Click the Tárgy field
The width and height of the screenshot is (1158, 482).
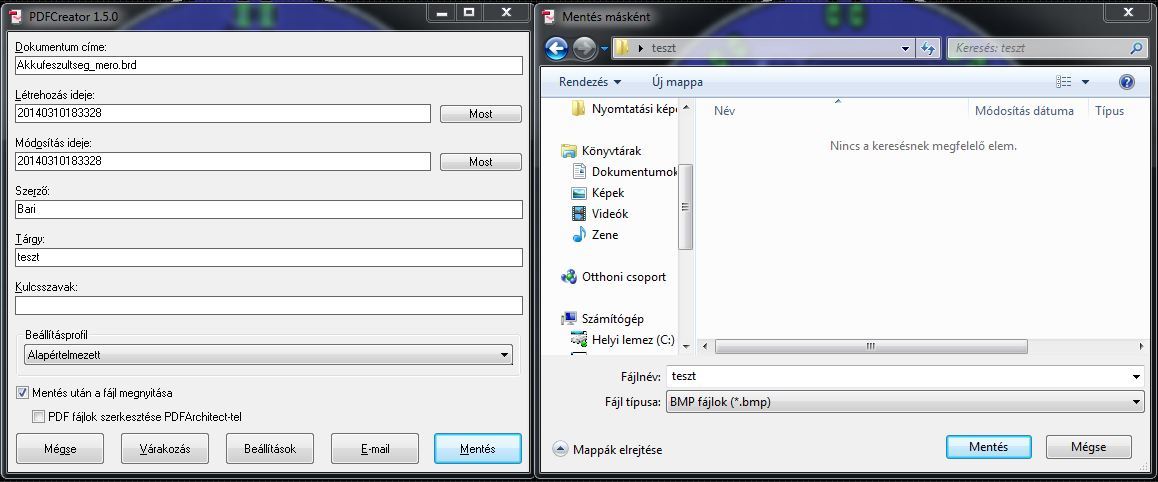tap(269, 257)
